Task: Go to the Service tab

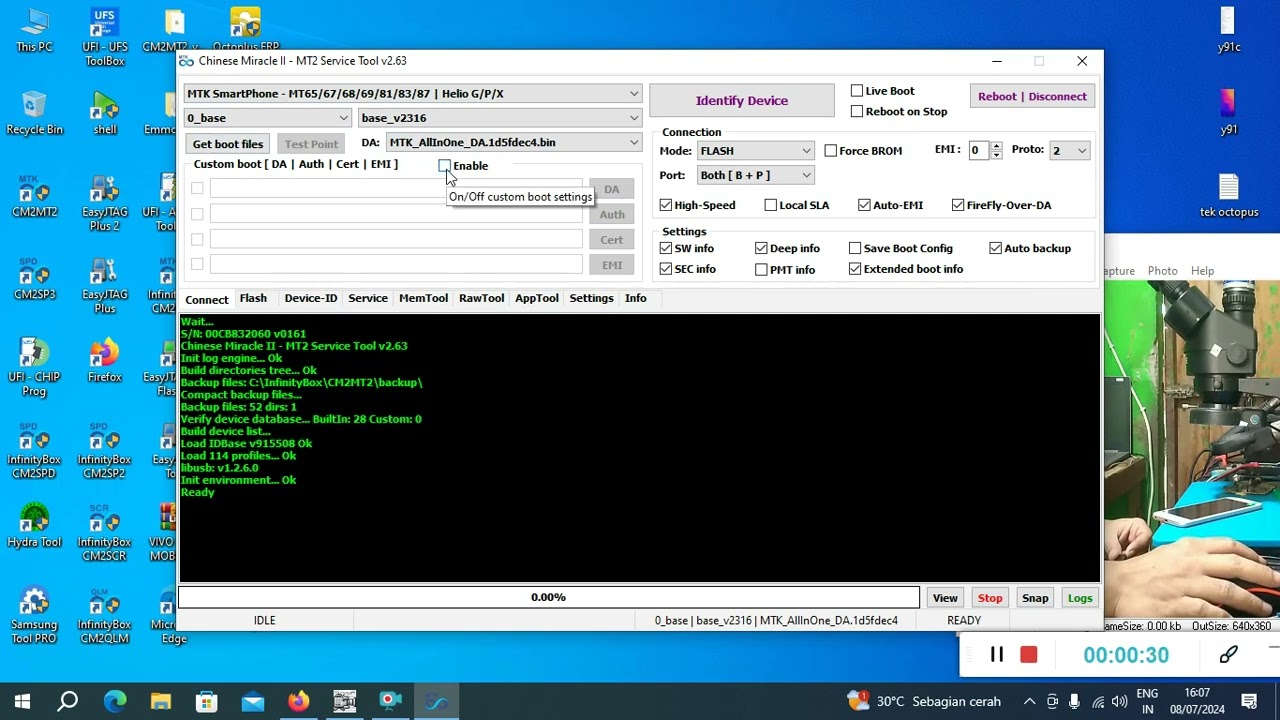Action: click(368, 298)
